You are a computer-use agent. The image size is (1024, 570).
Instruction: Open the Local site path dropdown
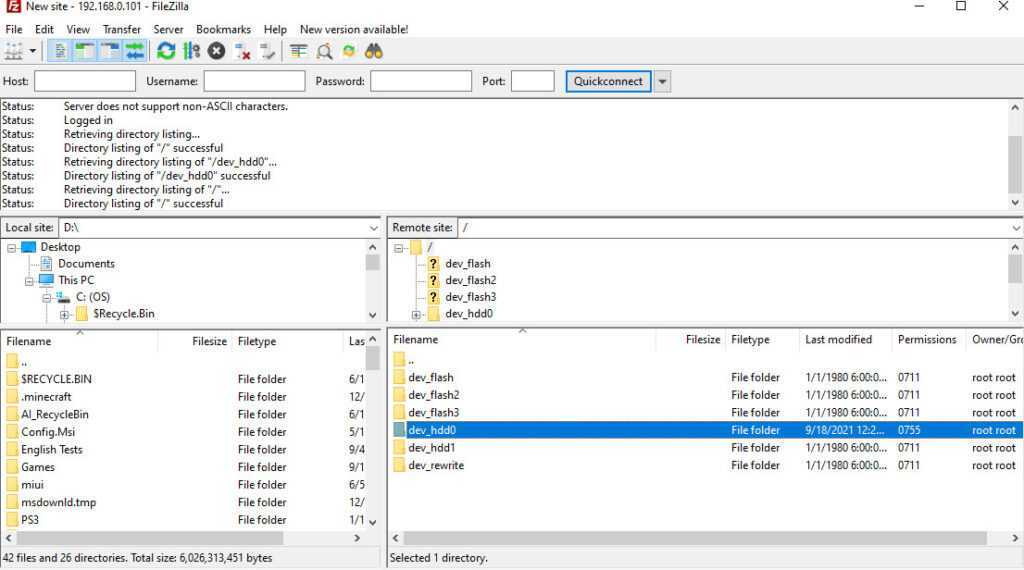[373, 228]
